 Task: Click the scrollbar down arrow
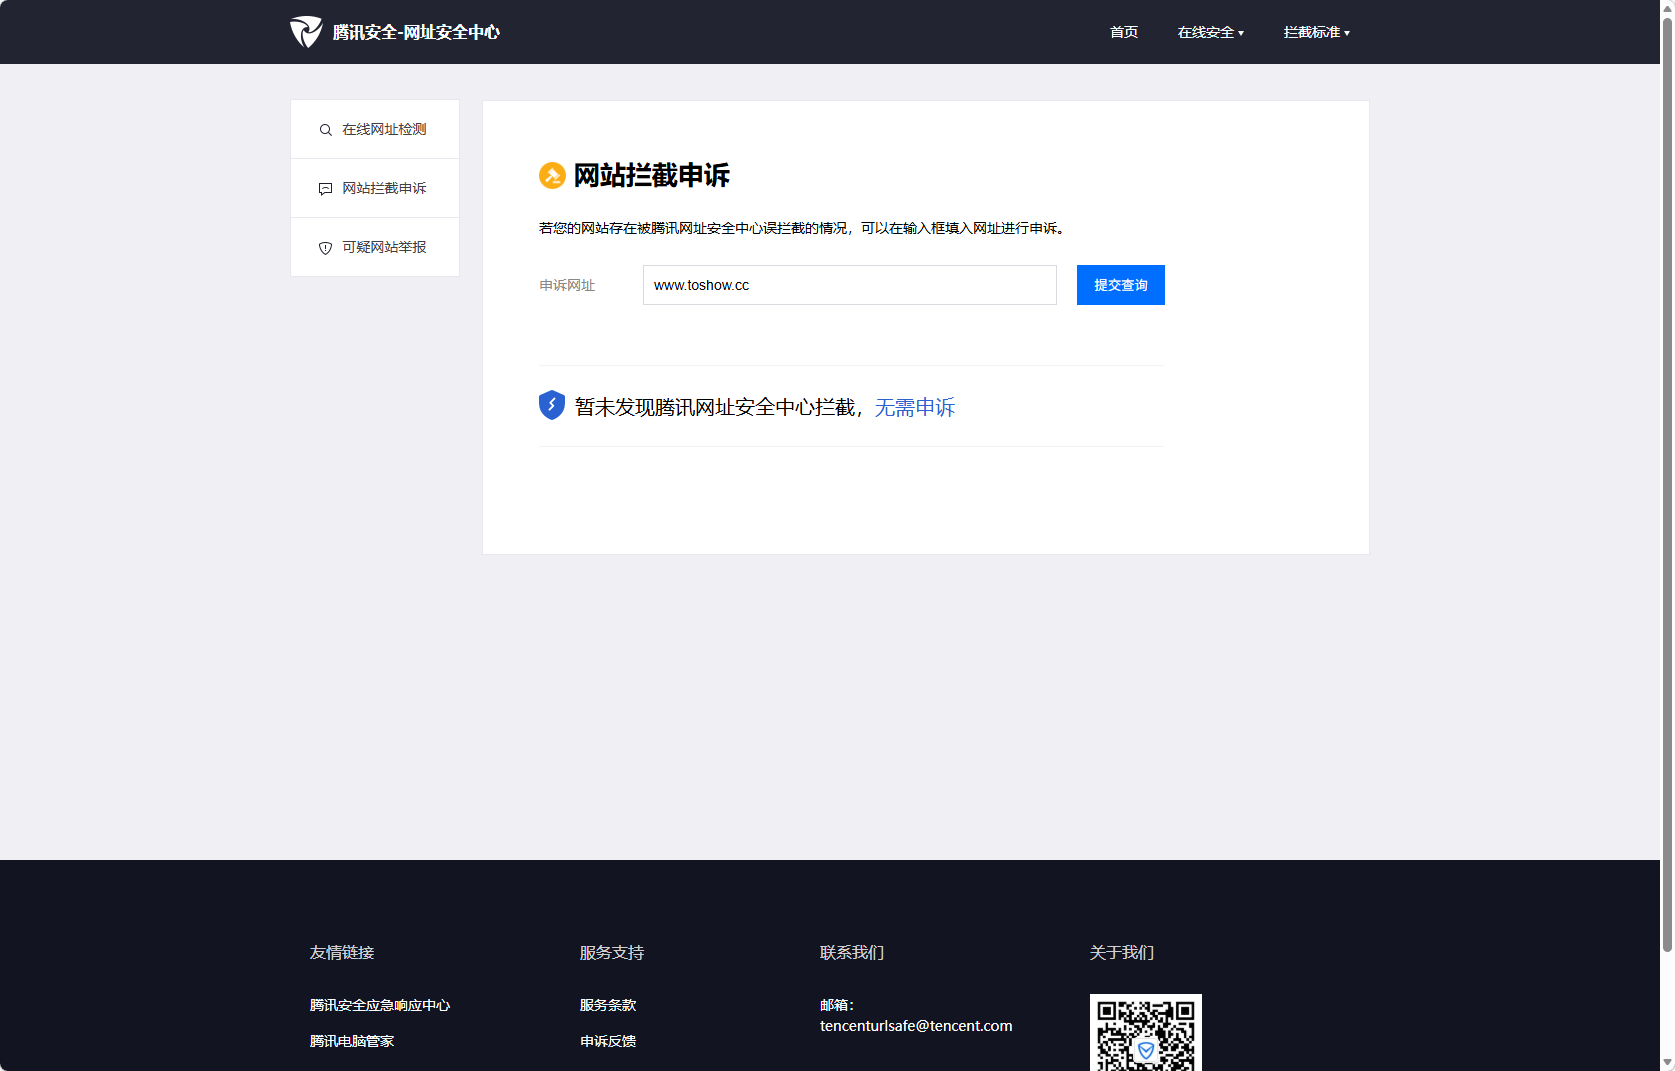click(1667, 1063)
